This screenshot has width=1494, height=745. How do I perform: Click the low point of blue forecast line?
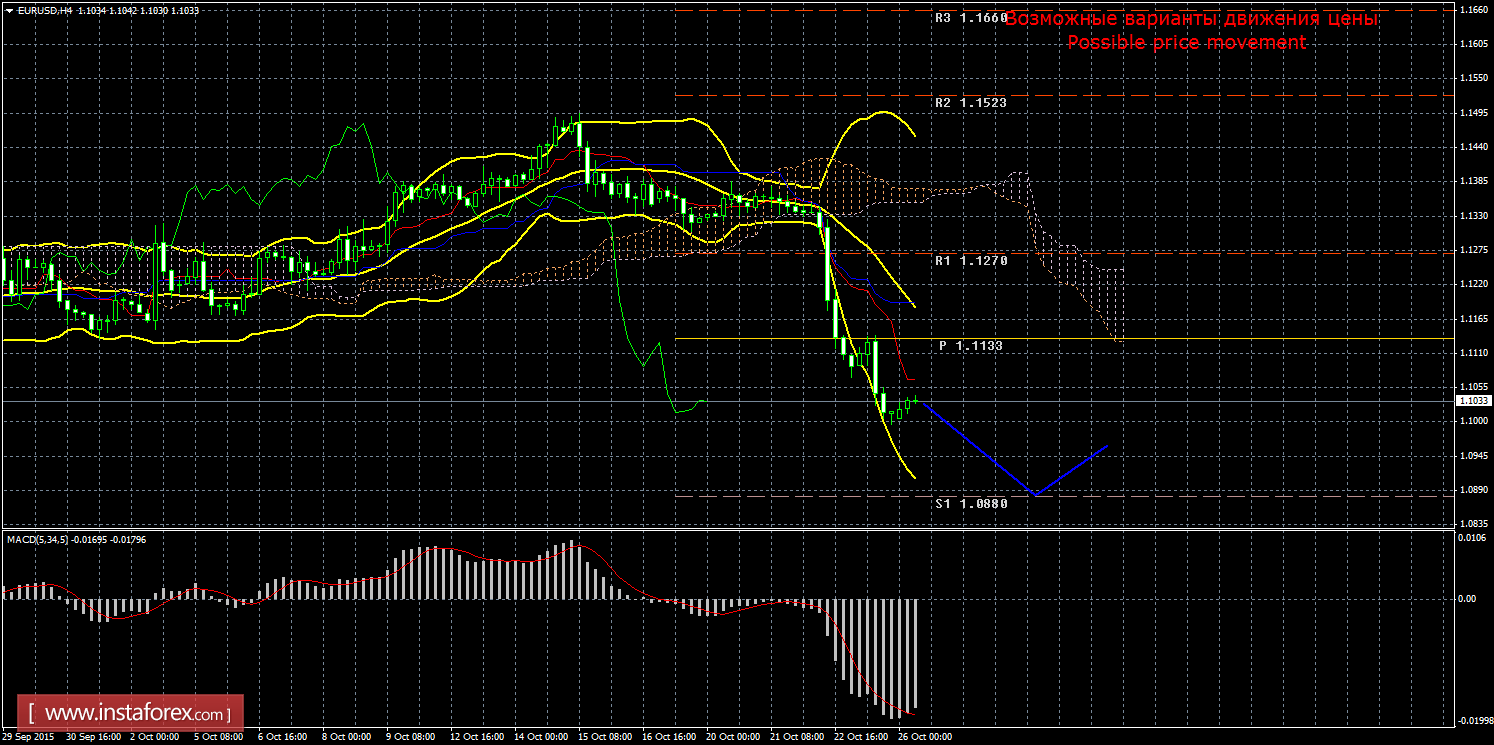(x=1036, y=494)
